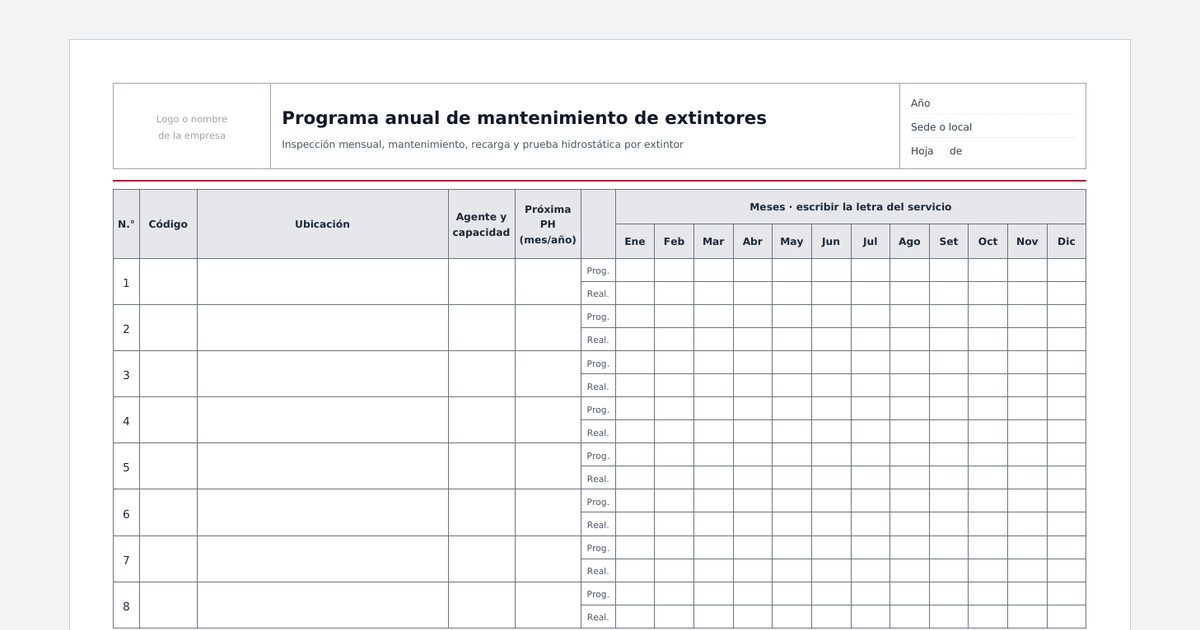Click the 'Mar' month header
The image size is (1200, 630).
click(x=713, y=241)
